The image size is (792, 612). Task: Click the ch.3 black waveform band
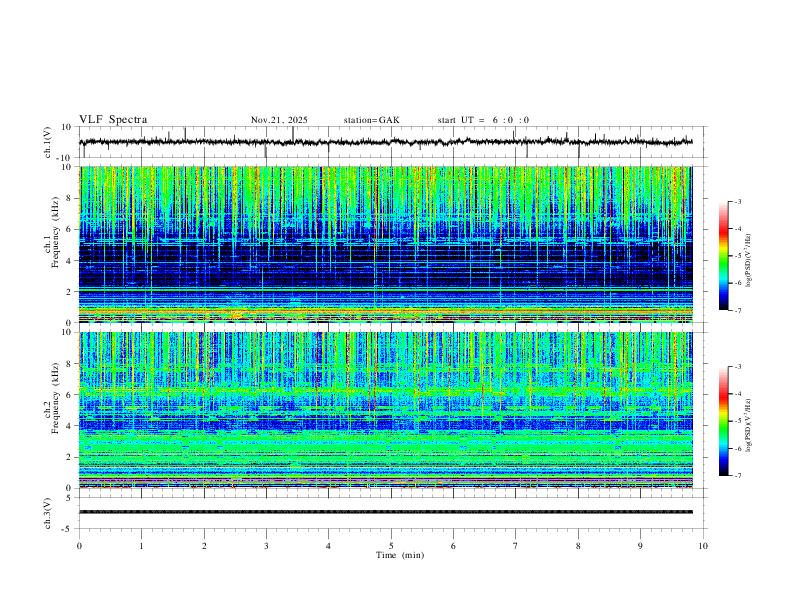[x=386, y=512]
